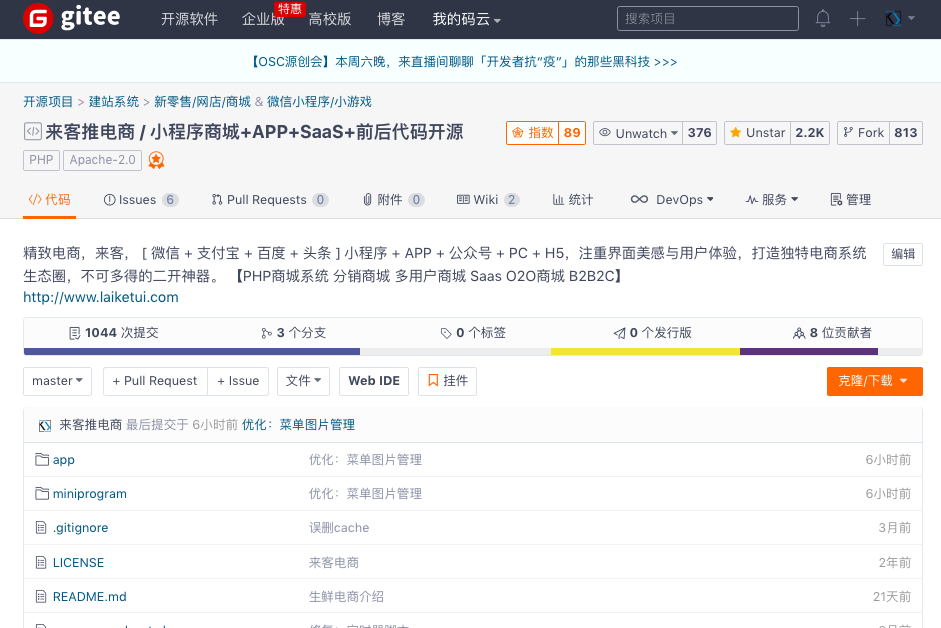Expand 我的码云 menu
The height and width of the screenshot is (628, 941).
[x=466, y=19]
